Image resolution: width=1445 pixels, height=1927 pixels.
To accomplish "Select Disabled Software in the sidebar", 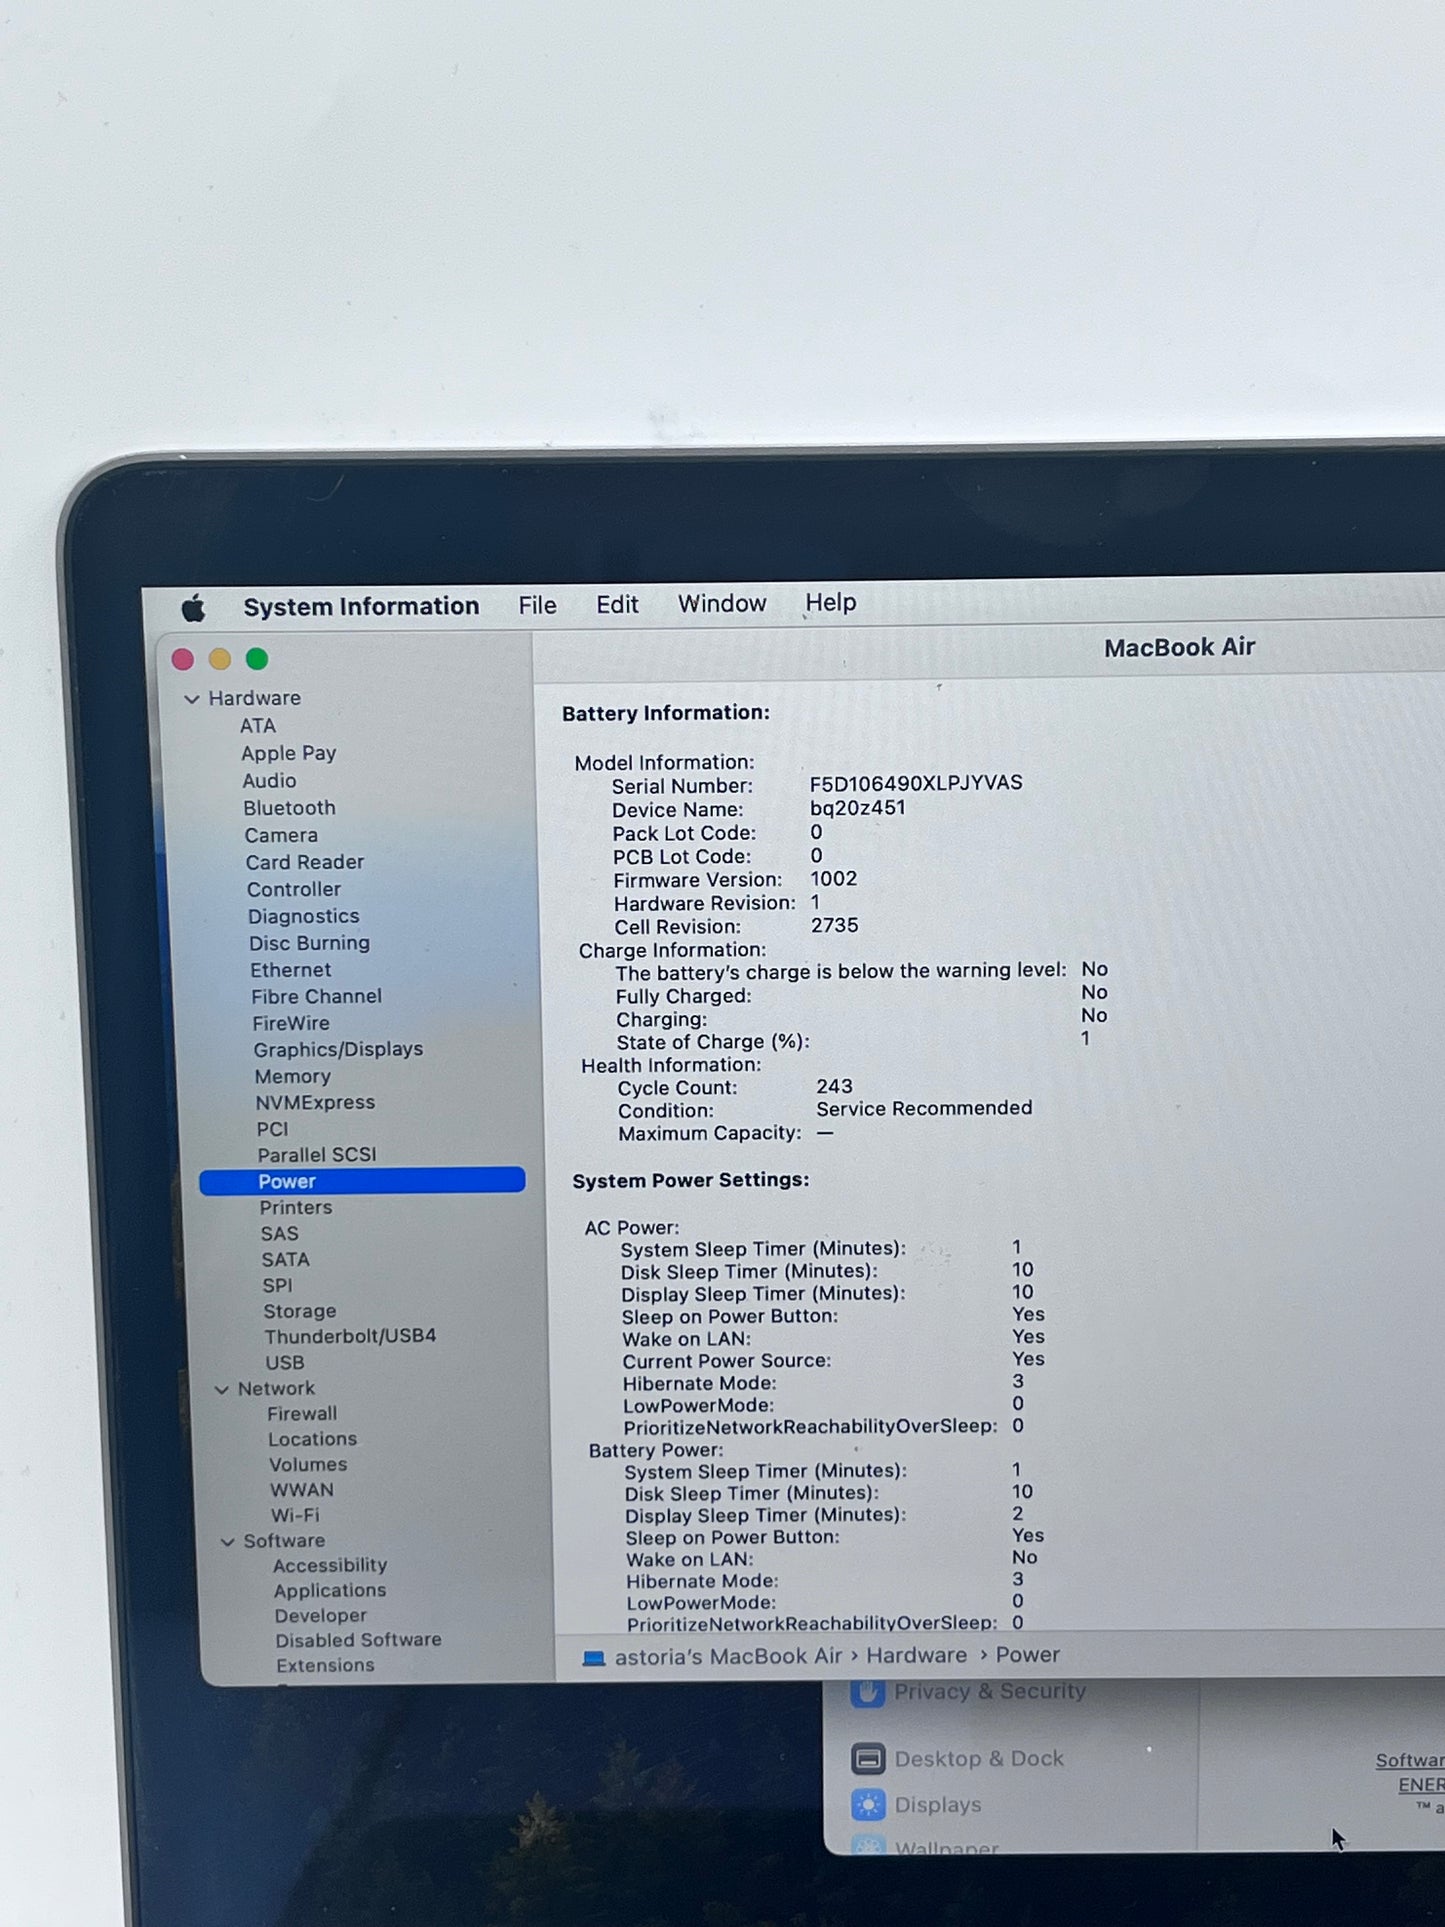I will [x=359, y=1641].
